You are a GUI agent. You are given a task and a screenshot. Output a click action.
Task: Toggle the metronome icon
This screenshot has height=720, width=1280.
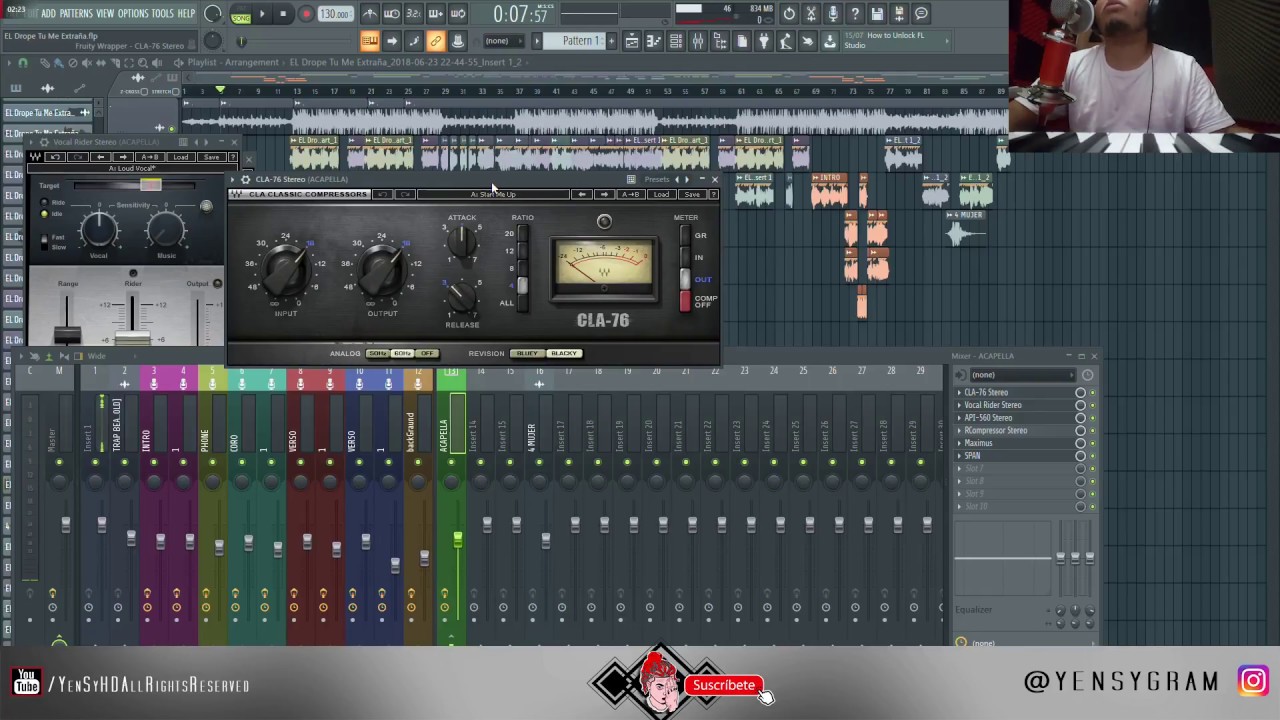370,14
